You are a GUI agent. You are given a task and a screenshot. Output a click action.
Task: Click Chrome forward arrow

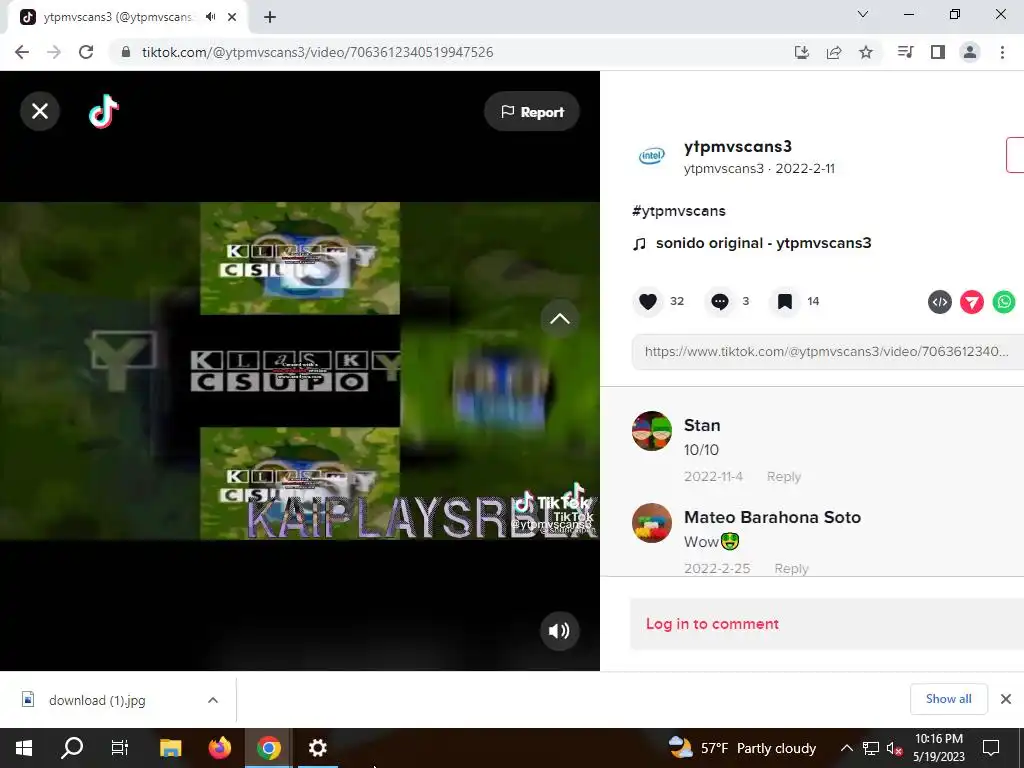[x=54, y=52]
